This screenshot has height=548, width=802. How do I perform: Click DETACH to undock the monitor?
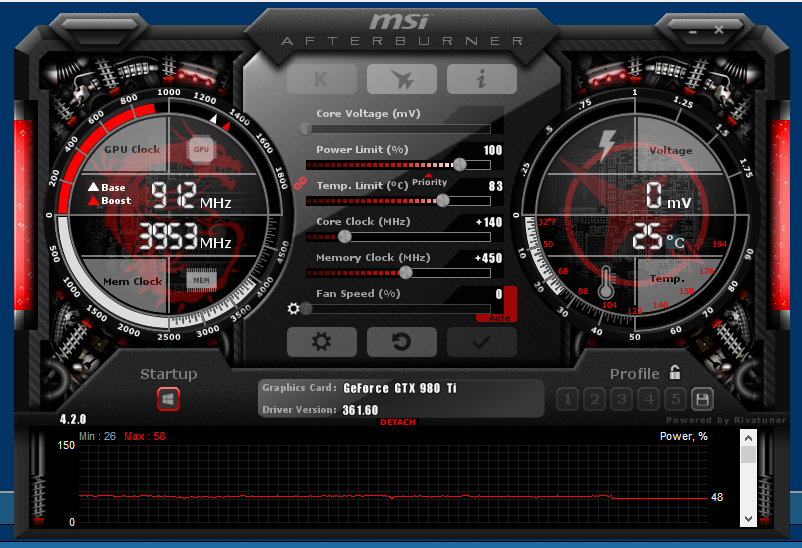click(x=397, y=422)
